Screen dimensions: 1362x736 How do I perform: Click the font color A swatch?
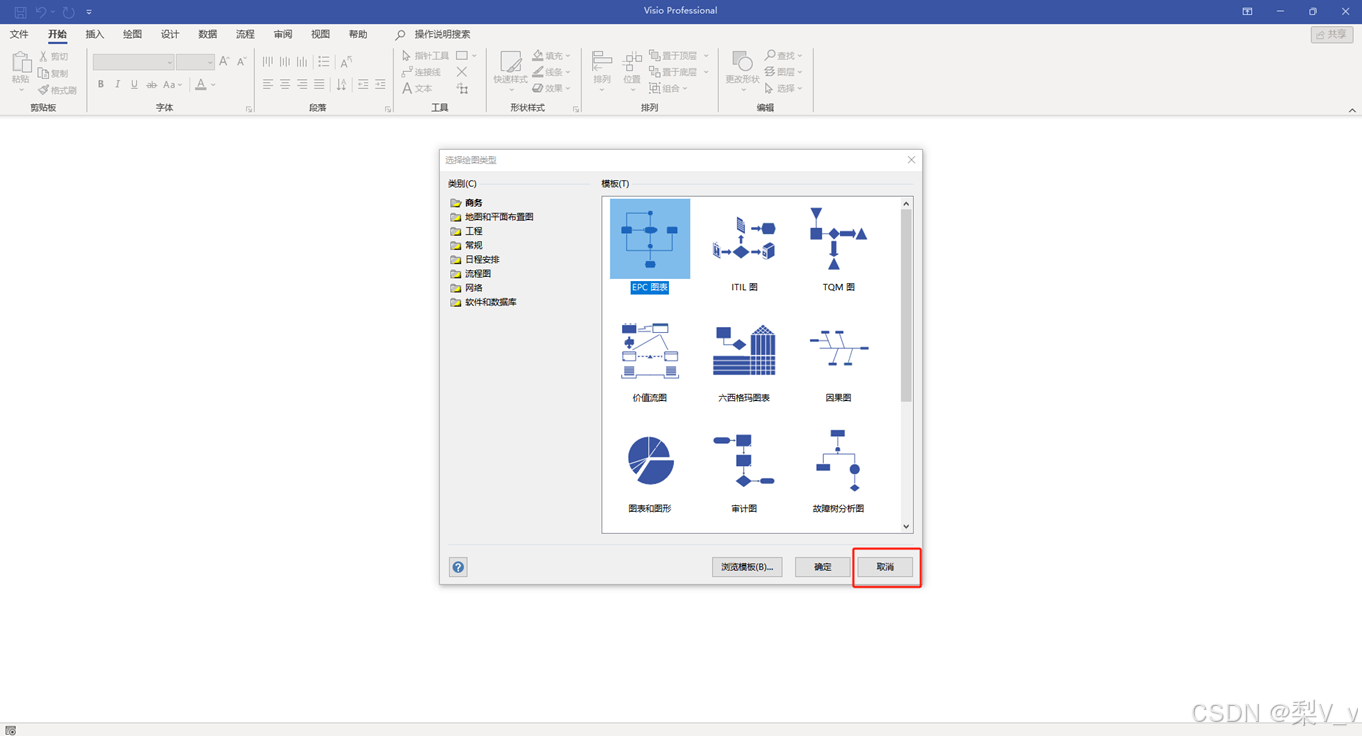[x=201, y=85]
